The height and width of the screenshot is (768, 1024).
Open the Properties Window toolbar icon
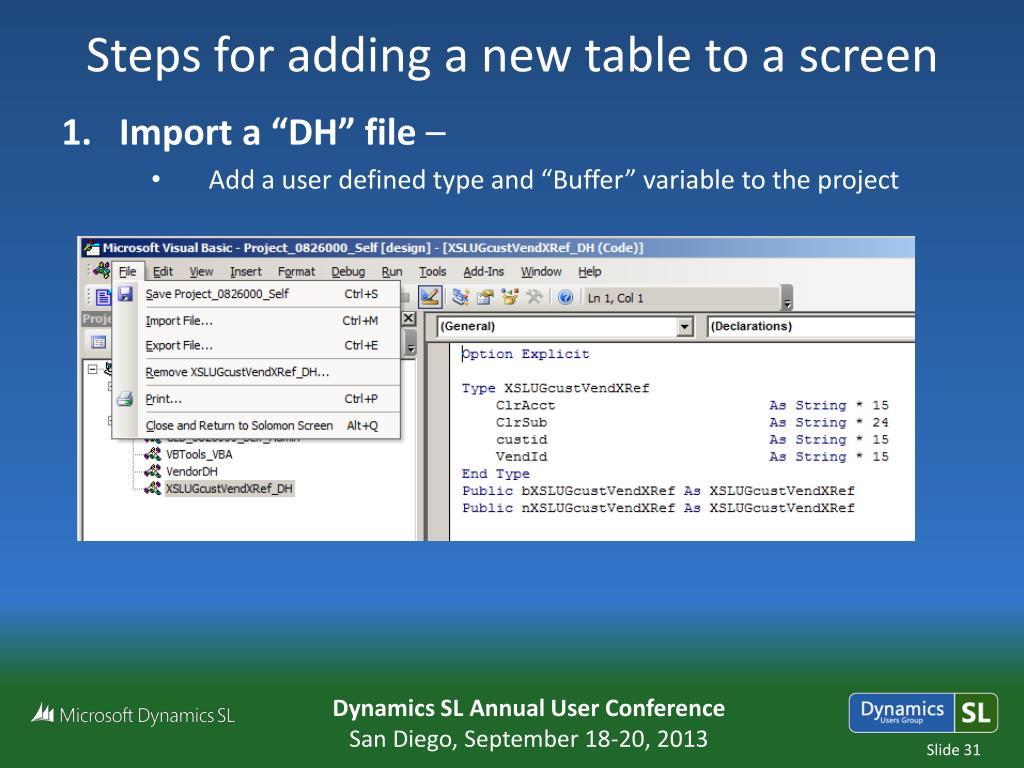click(x=485, y=297)
